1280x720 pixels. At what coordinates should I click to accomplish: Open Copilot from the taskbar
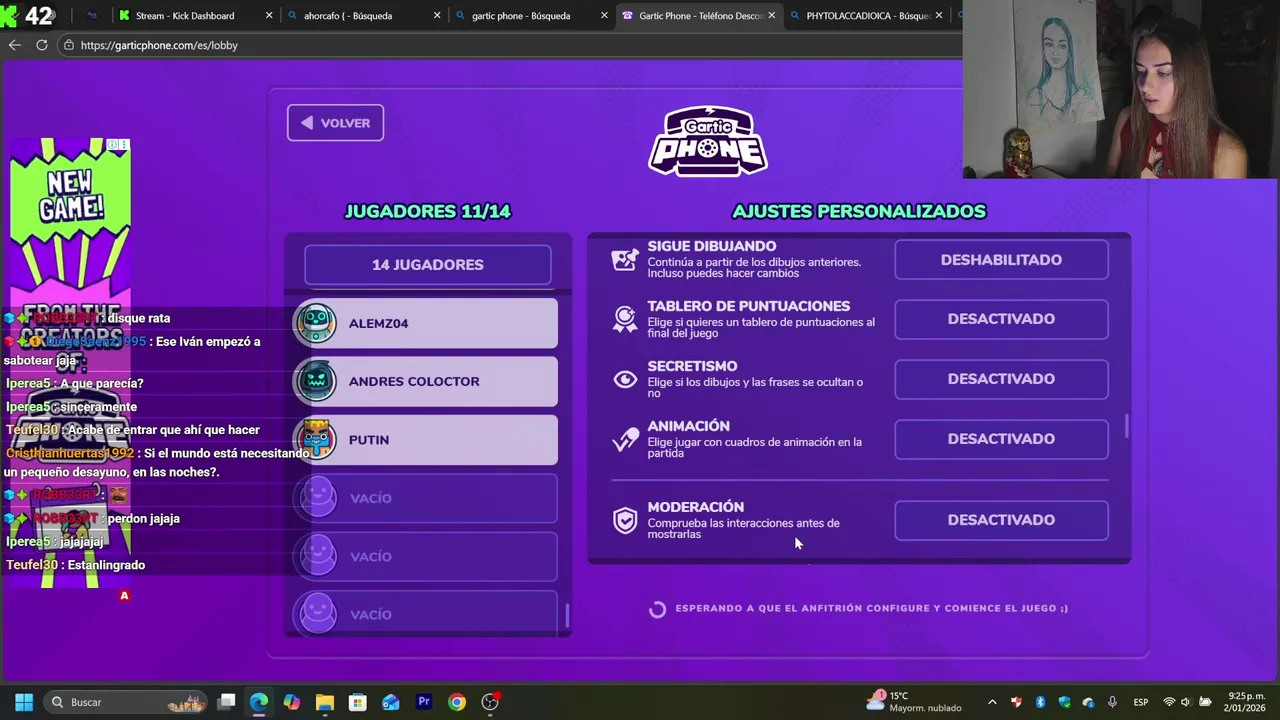point(292,702)
